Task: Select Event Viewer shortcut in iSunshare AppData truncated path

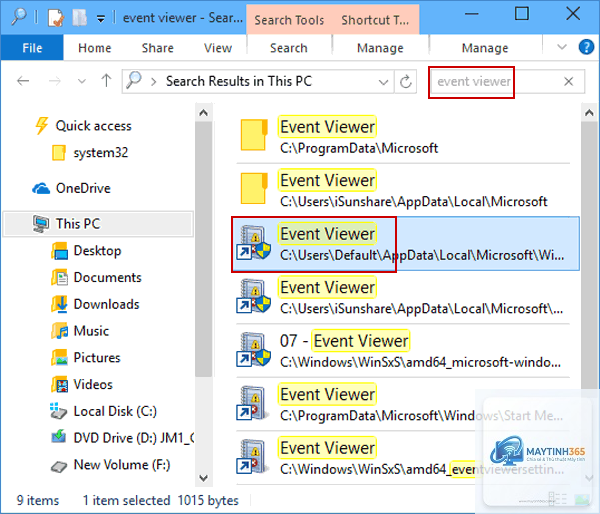Action: tap(403, 297)
